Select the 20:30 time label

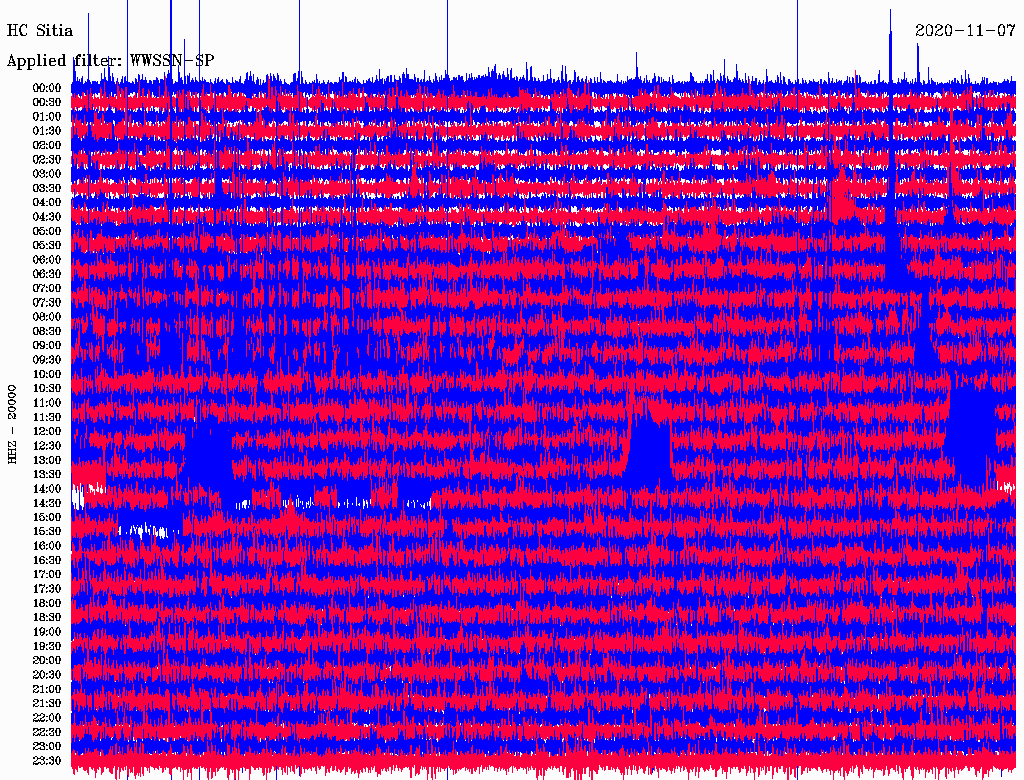[x=47, y=675]
